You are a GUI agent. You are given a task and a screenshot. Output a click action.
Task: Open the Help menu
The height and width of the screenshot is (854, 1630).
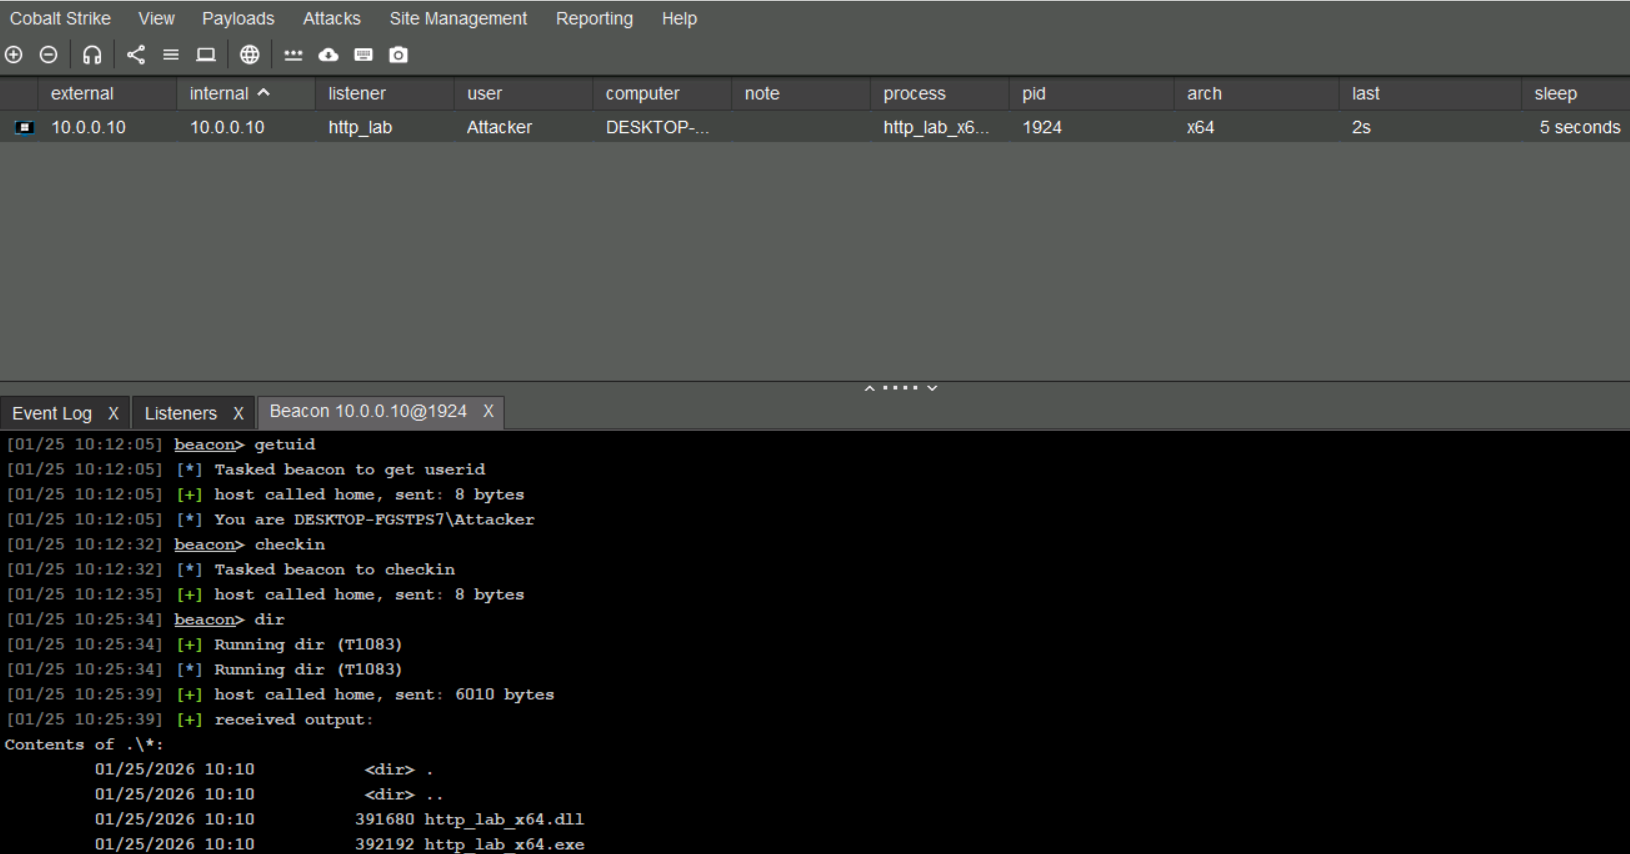pyautogui.click(x=679, y=19)
